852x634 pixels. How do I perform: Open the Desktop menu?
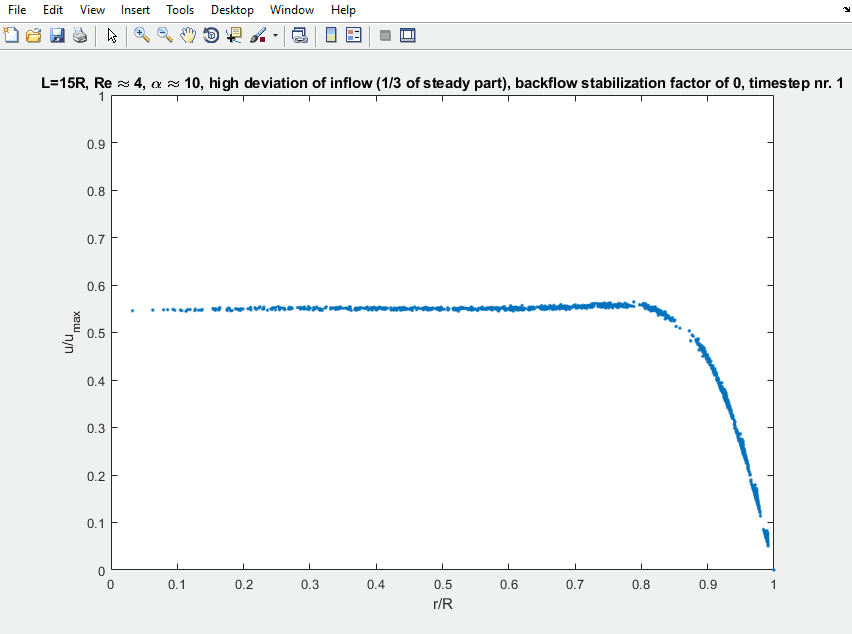click(232, 10)
